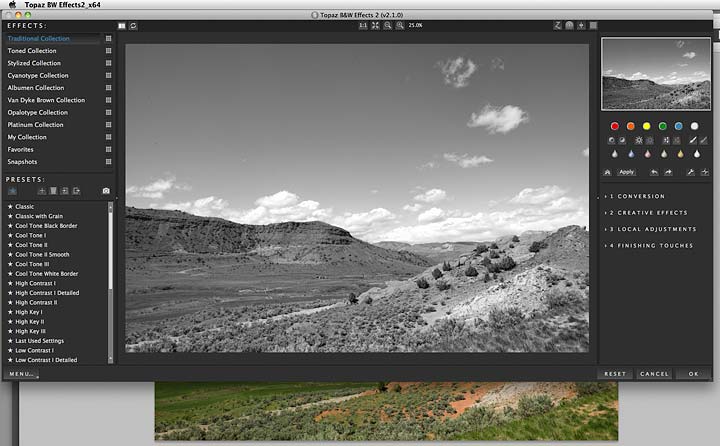Select the white color filter
The height and width of the screenshot is (446, 720).
pyautogui.click(x=694, y=126)
